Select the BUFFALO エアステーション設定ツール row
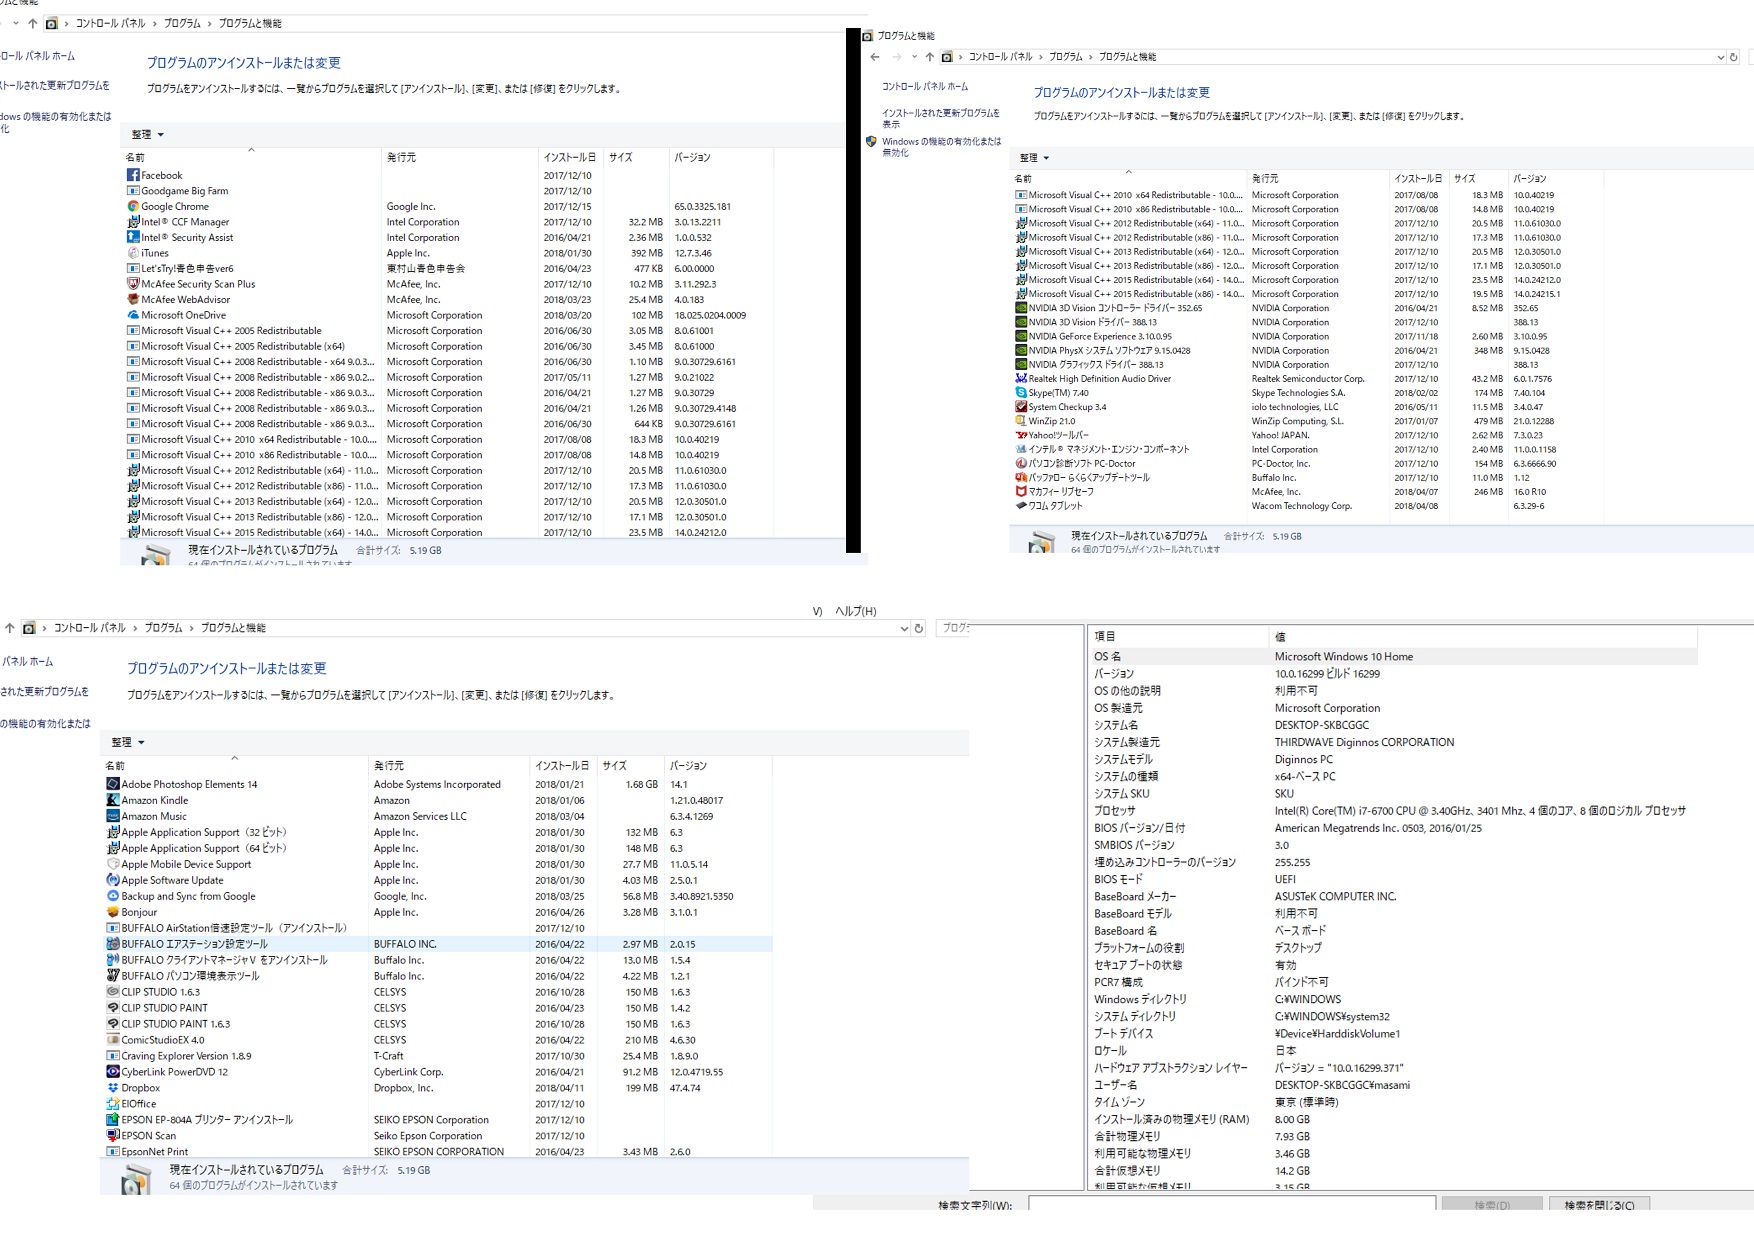Image resolution: width=1754 pixels, height=1240 pixels. 438,944
